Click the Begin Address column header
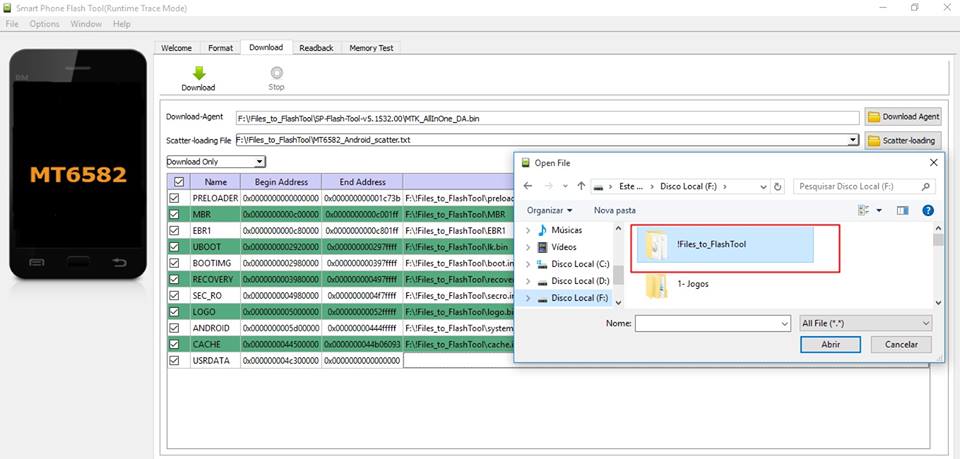This screenshot has width=960, height=459. tap(281, 182)
